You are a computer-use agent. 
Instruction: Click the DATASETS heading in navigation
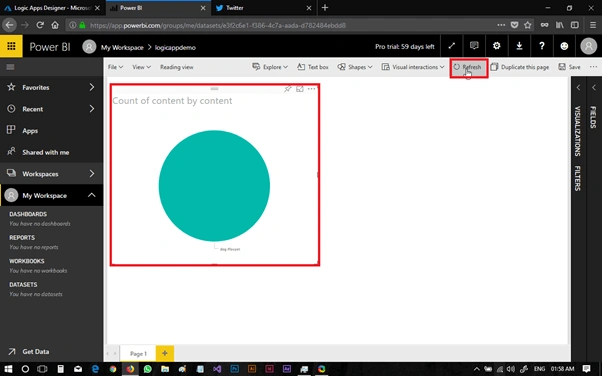[23, 285]
